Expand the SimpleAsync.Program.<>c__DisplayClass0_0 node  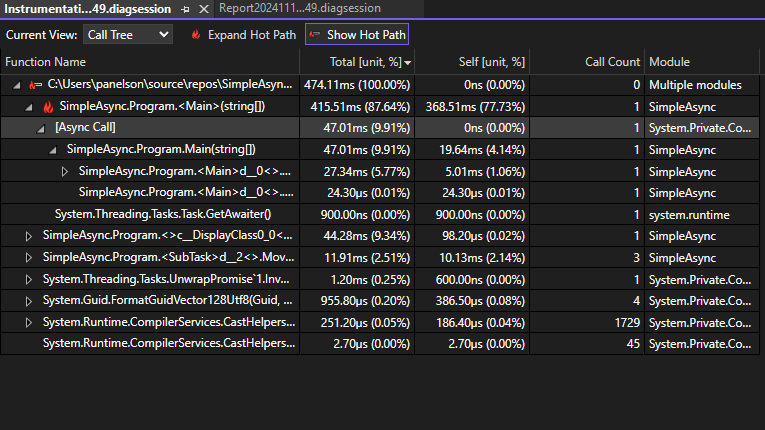pyautogui.click(x=29, y=236)
